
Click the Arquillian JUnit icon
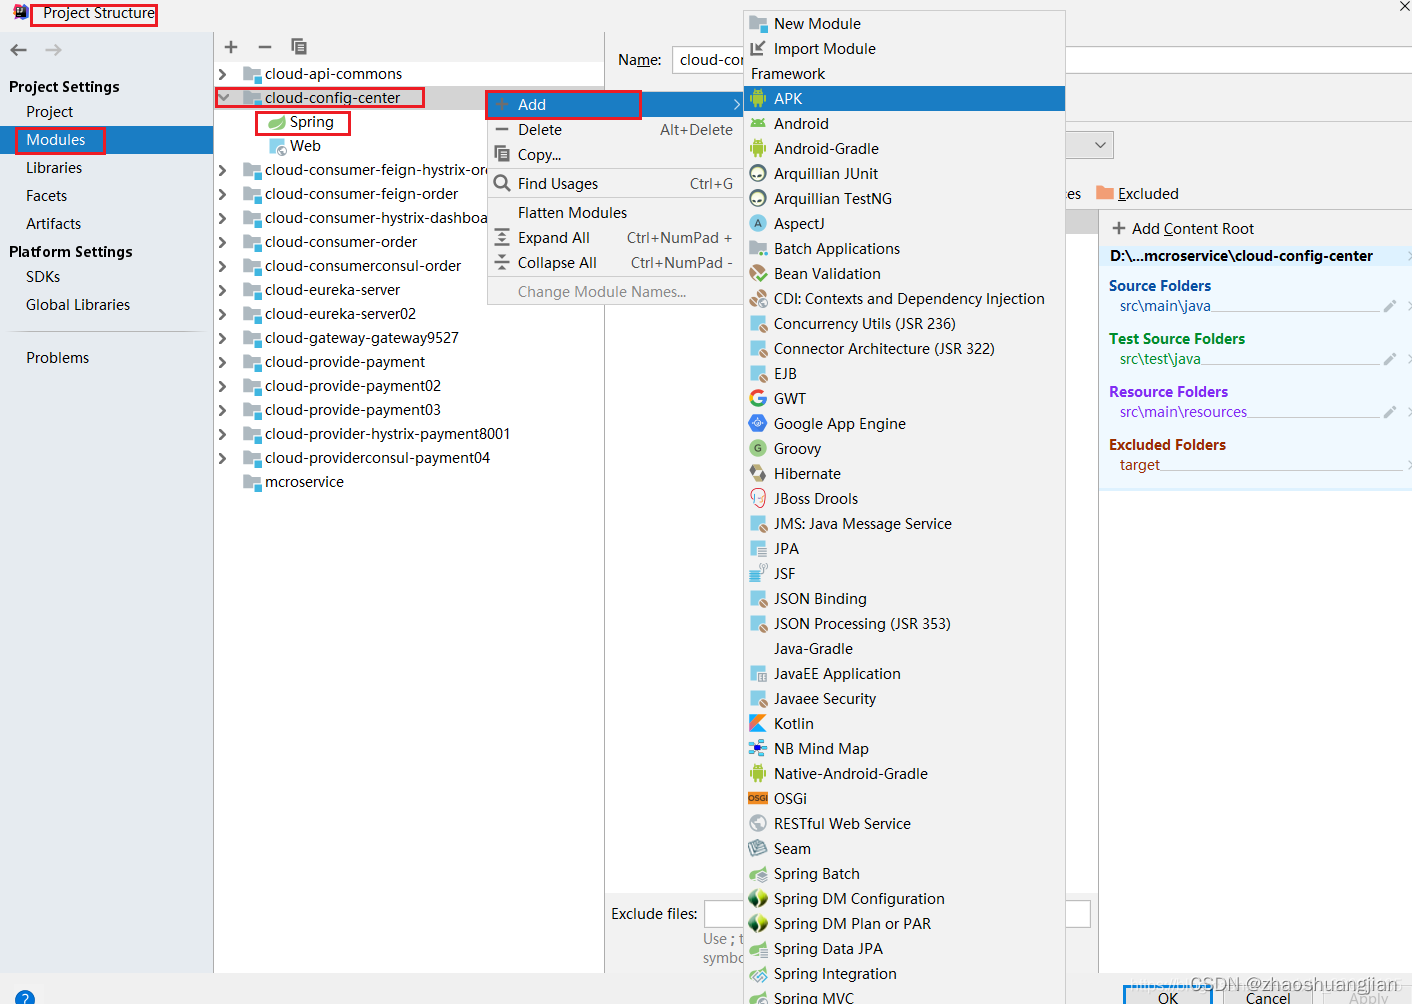(x=758, y=173)
